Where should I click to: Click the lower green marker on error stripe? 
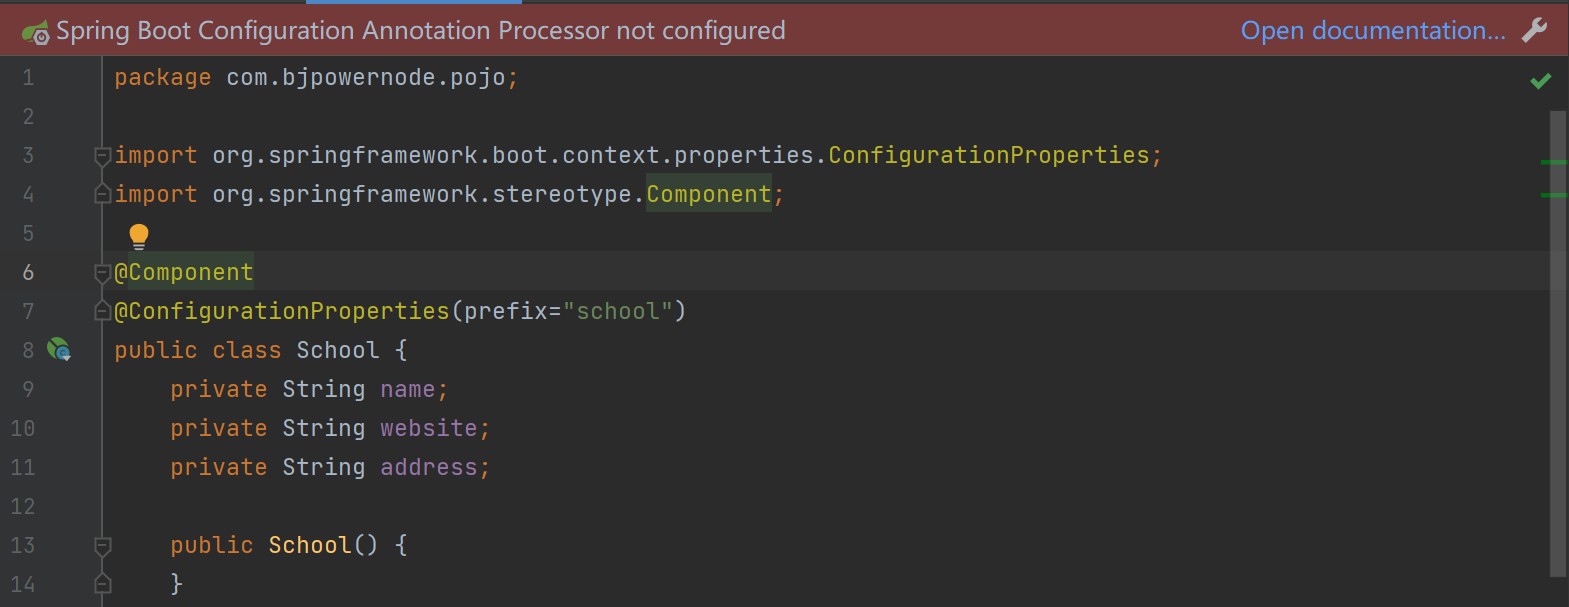(x=1553, y=195)
